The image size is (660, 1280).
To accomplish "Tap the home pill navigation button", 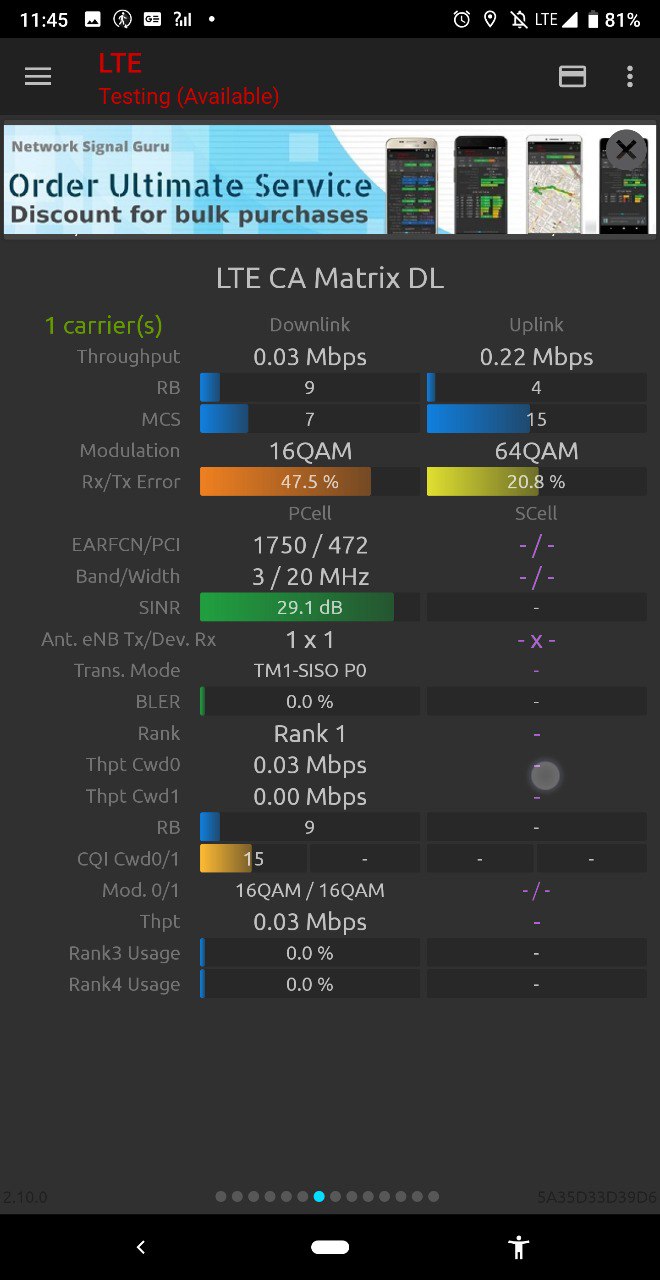I will [330, 1247].
